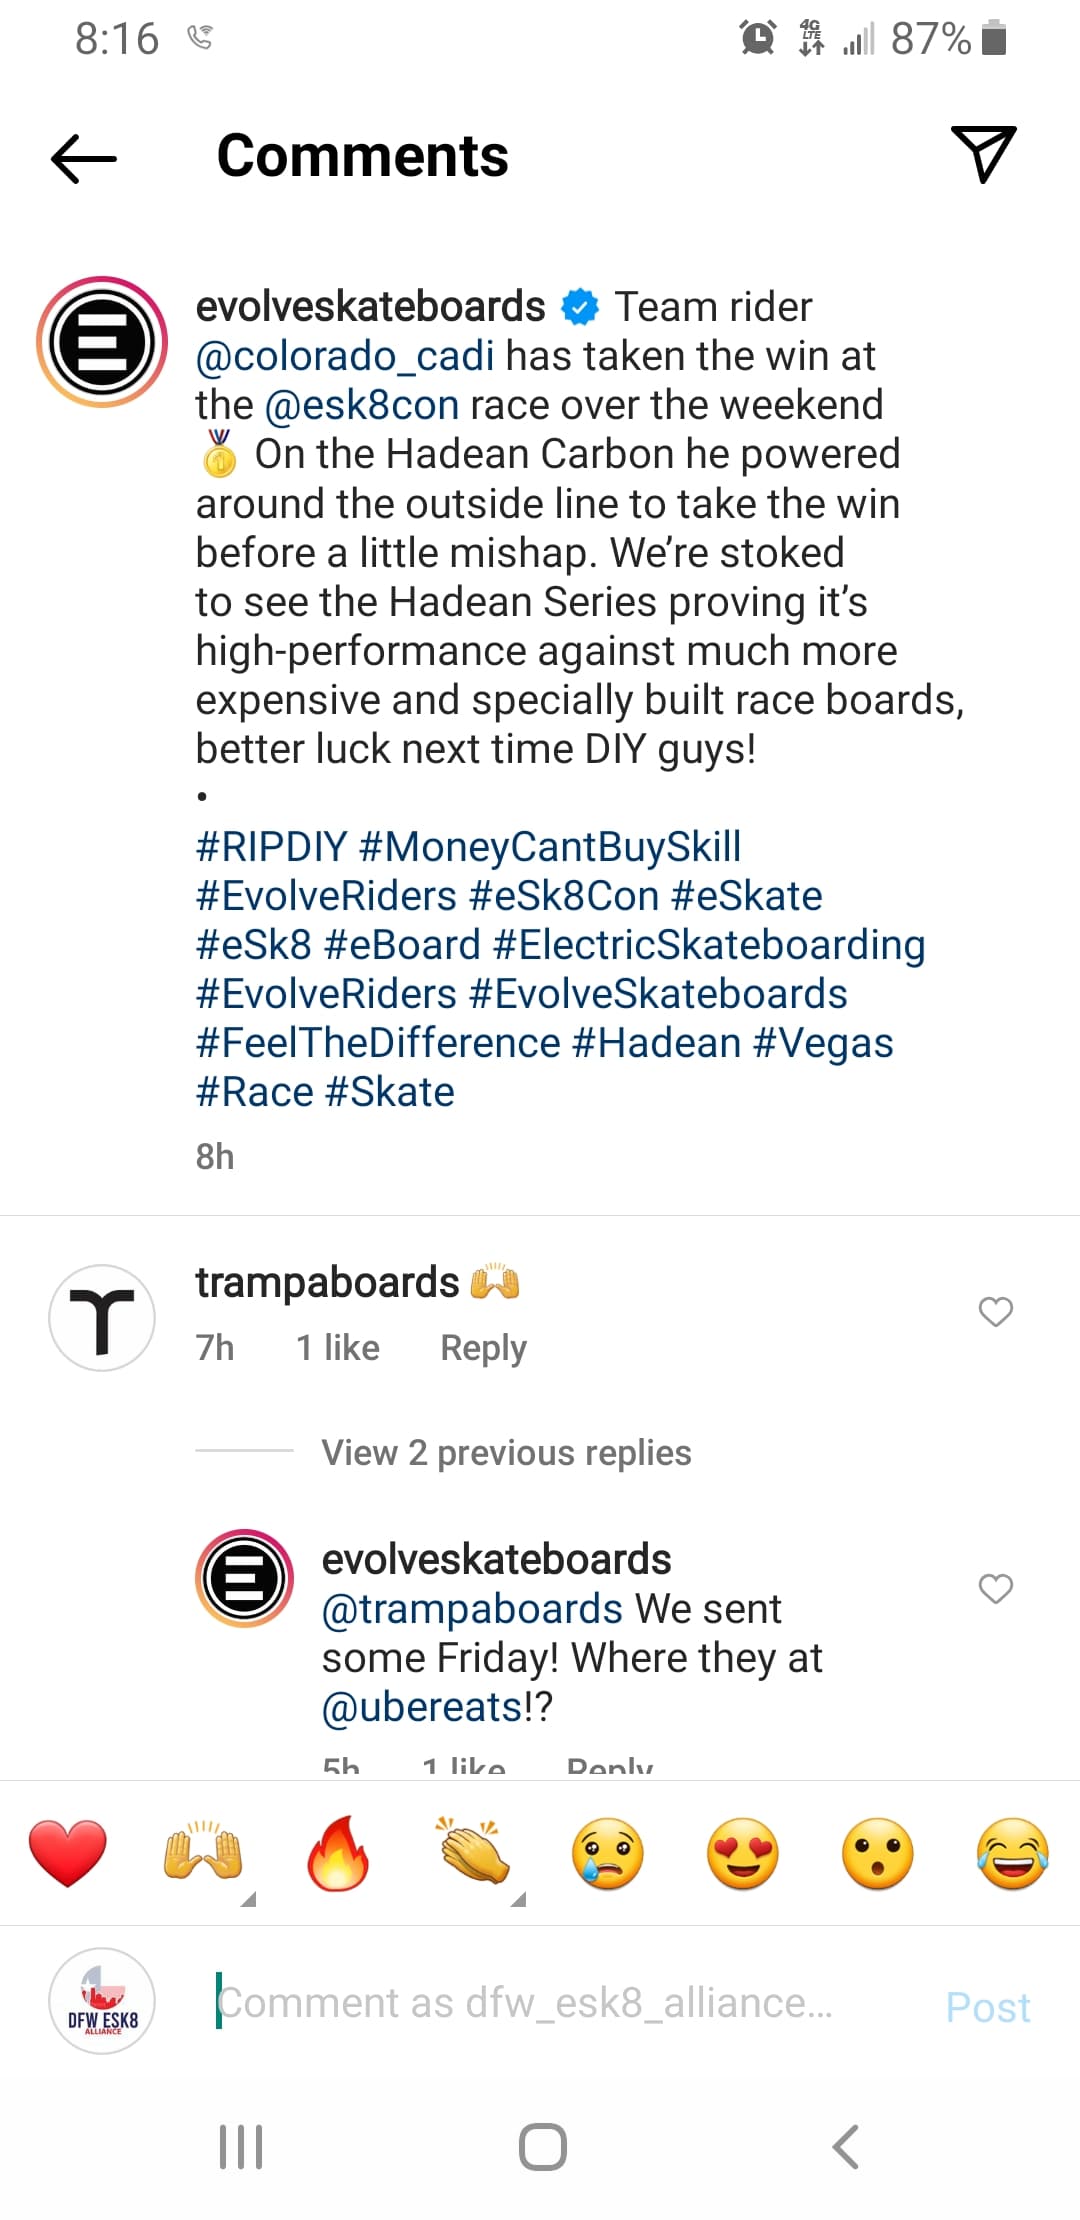Insert laughing tears emoji

pyautogui.click(x=1013, y=1853)
